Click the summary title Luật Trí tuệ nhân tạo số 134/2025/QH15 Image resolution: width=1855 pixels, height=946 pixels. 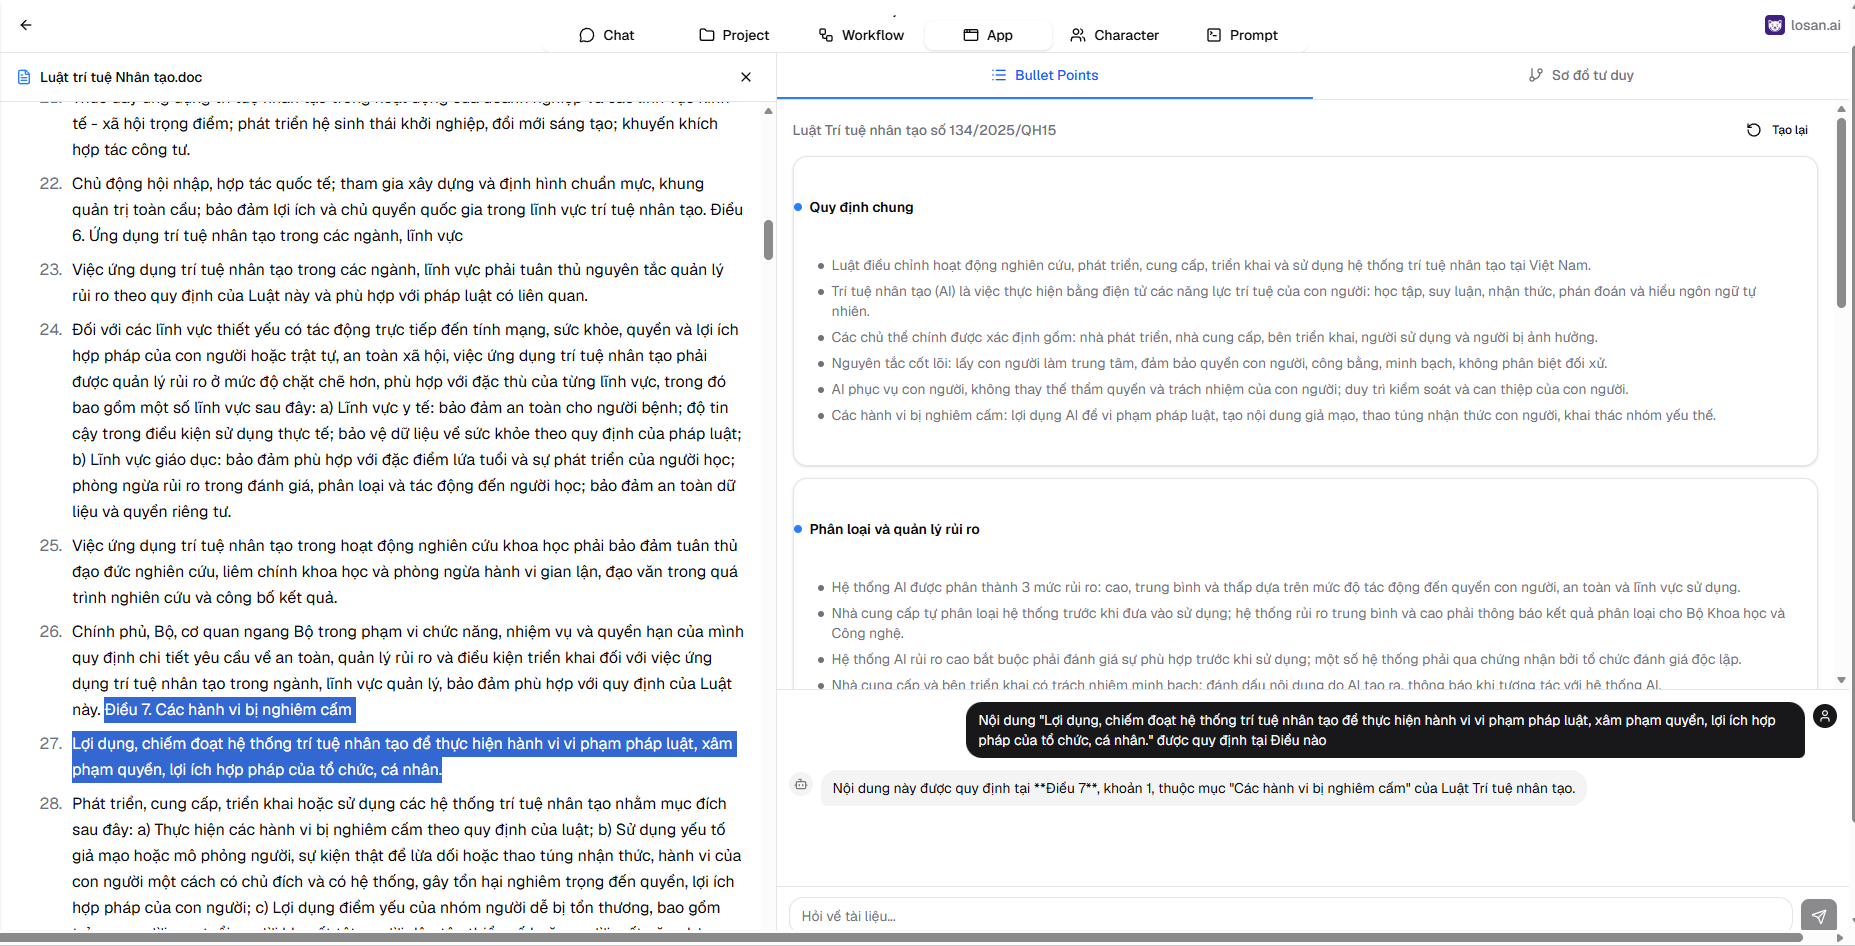pyautogui.click(x=924, y=130)
